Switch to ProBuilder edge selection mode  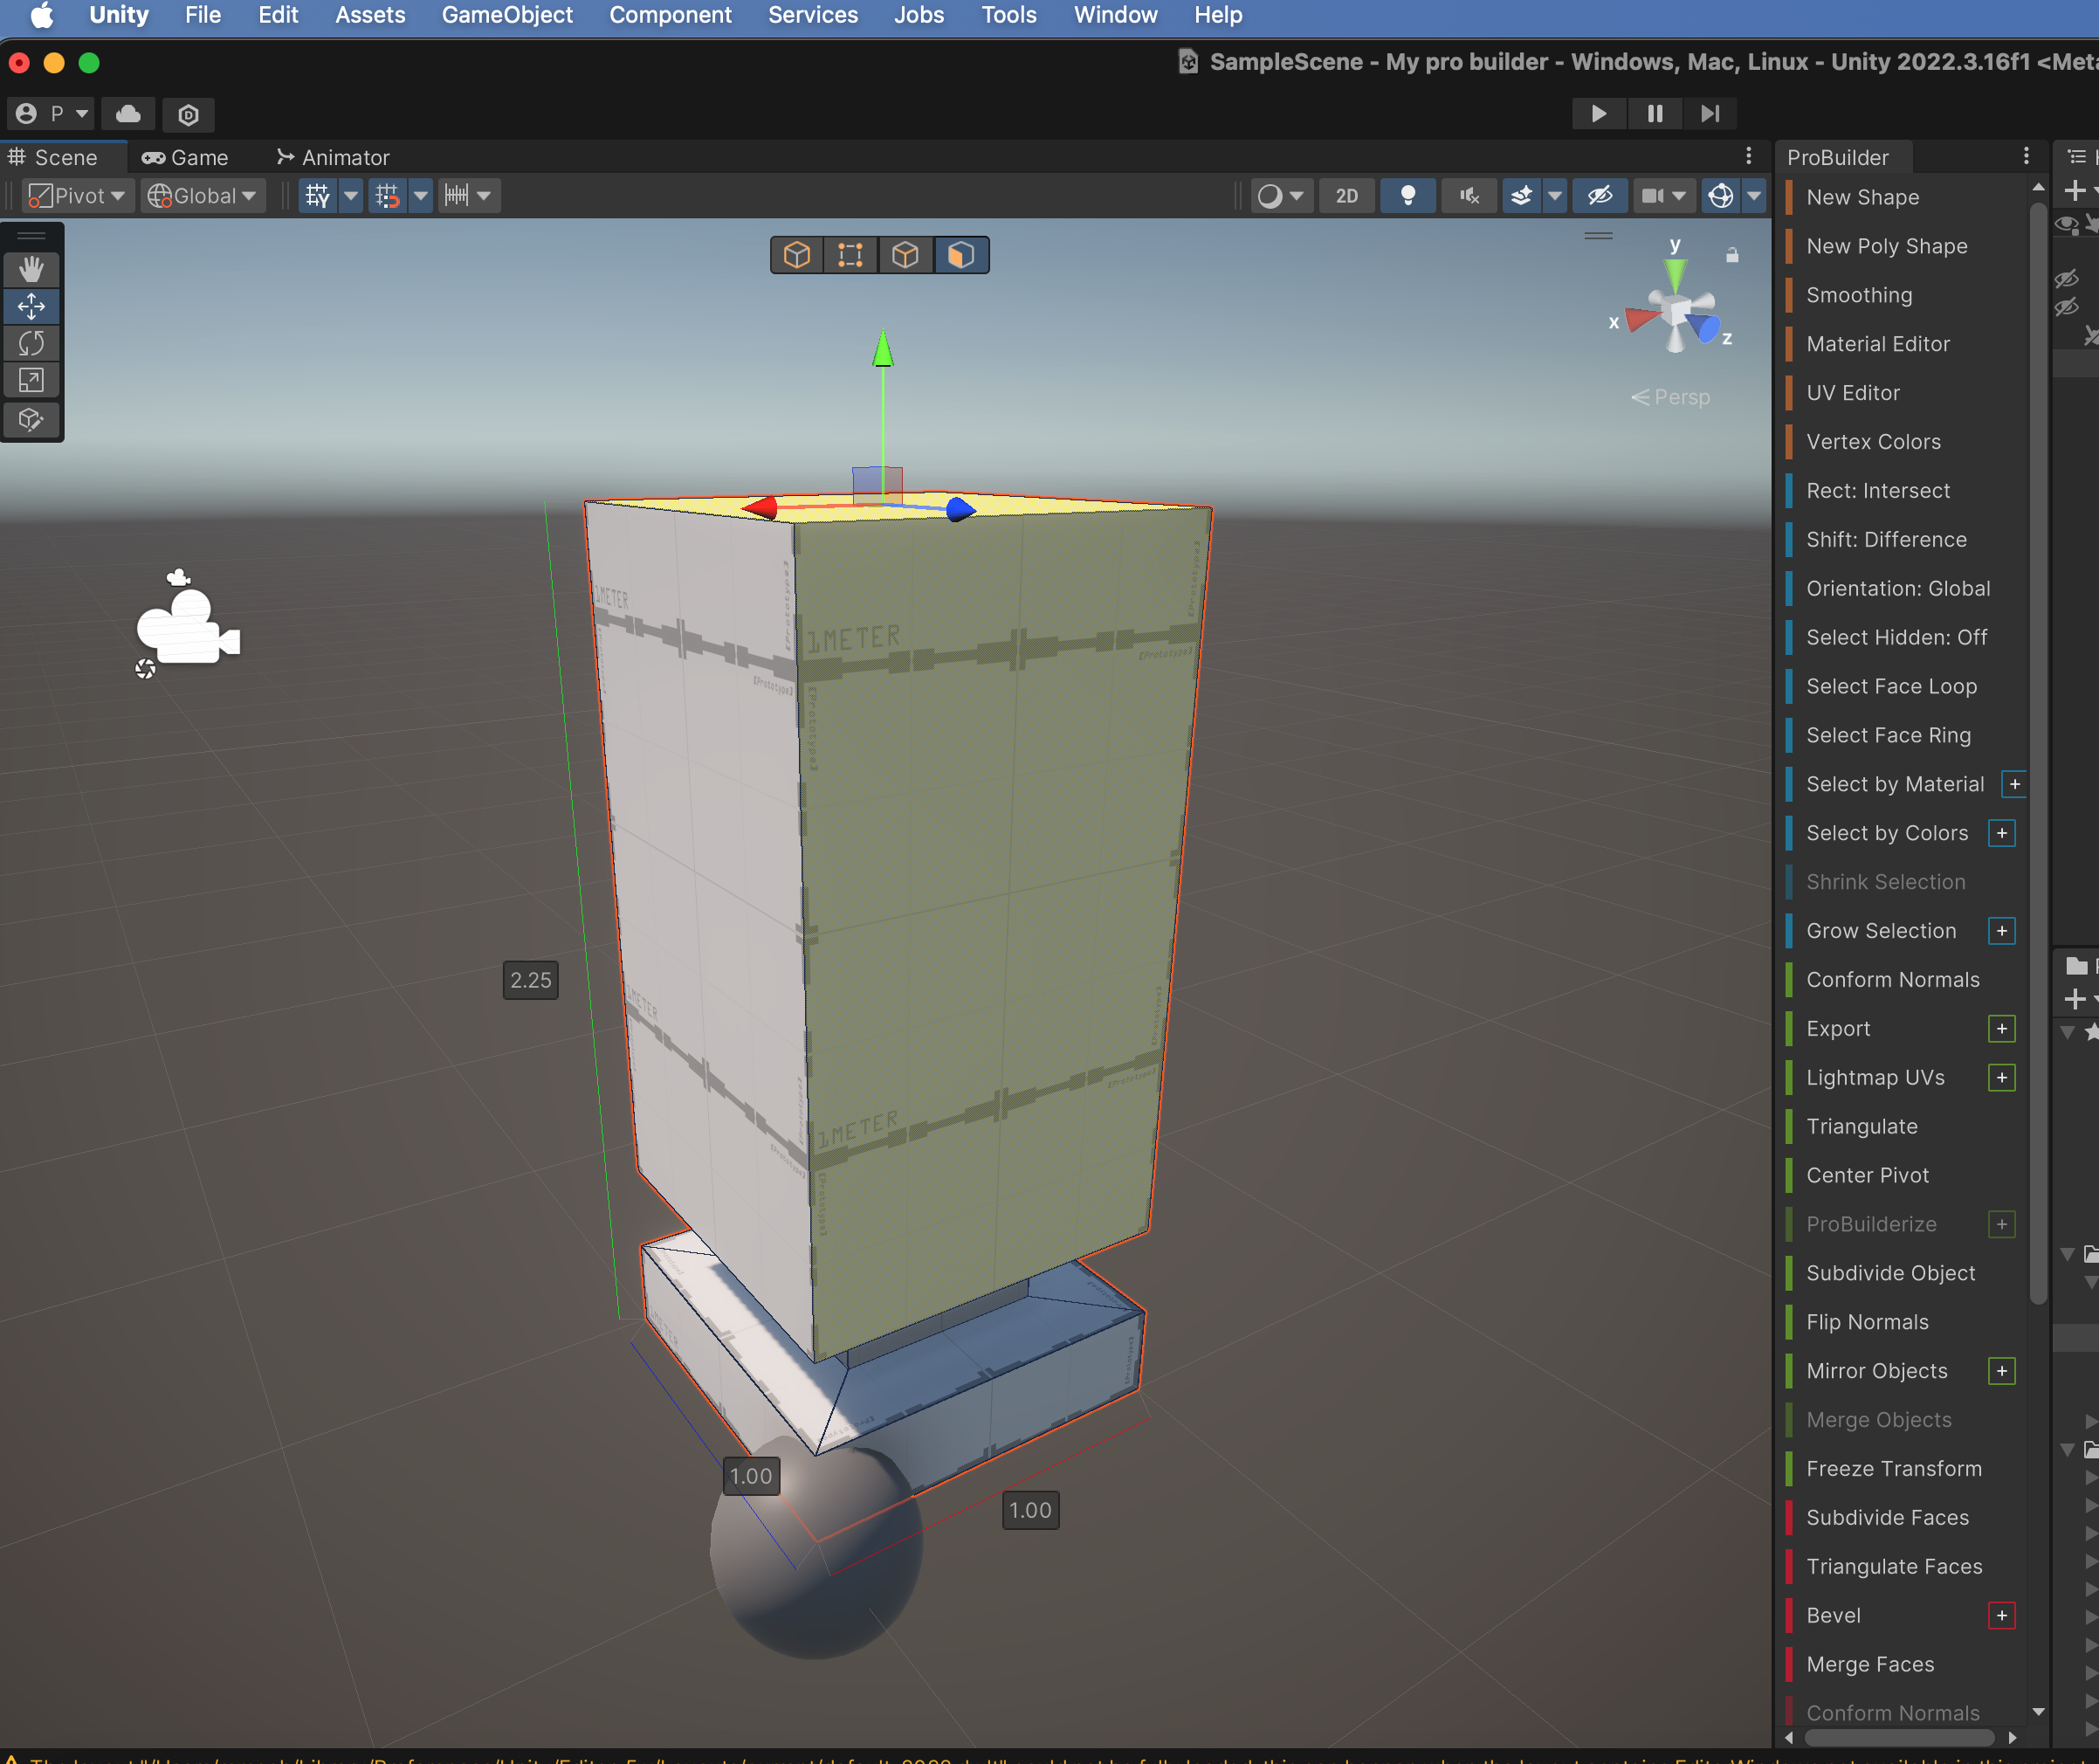pyautogui.click(x=905, y=255)
